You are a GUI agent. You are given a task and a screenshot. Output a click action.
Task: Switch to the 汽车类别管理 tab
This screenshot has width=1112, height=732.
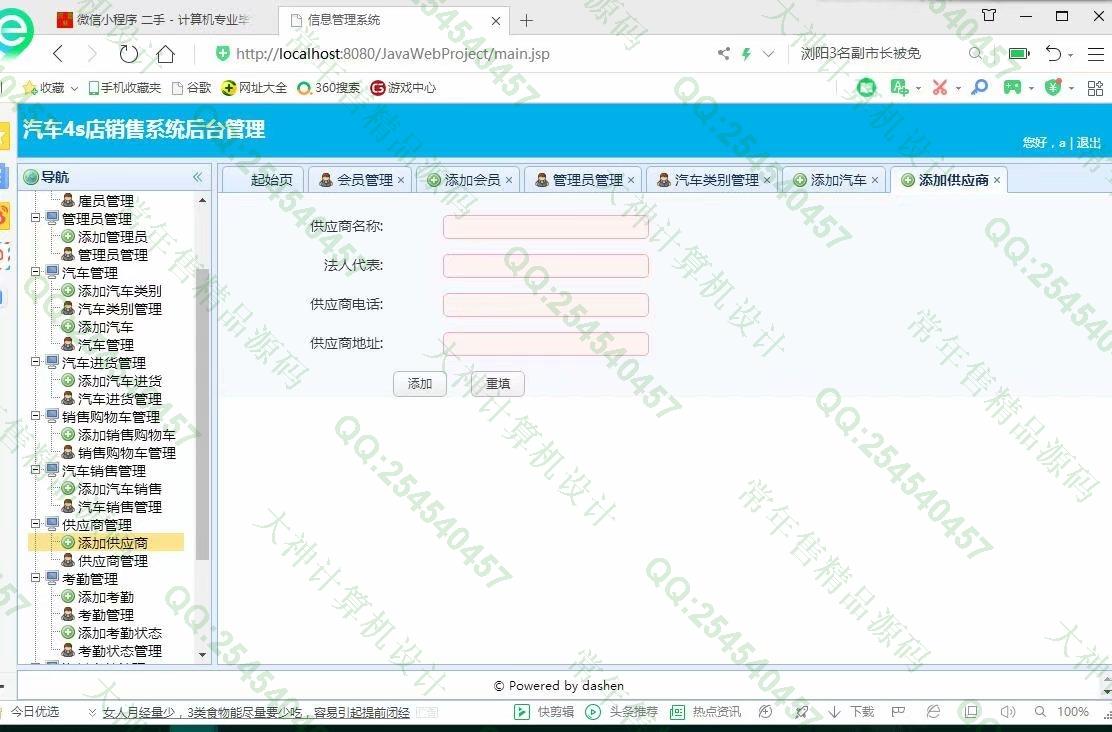click(716, 180)
